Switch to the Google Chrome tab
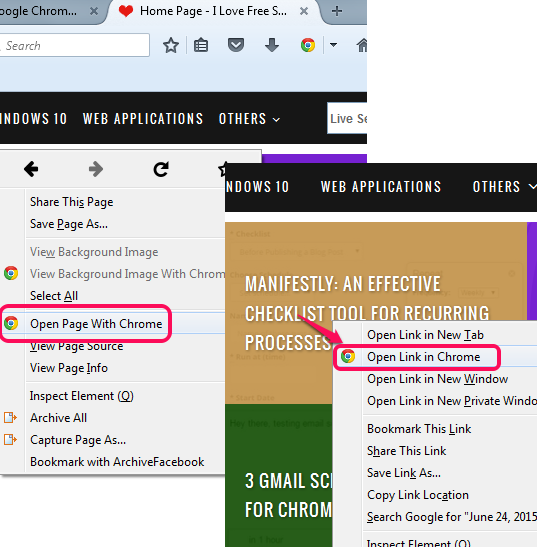Image resolution: width=537 pixels, height=547 pixels. pyautogui.click(x=52, y=11)
